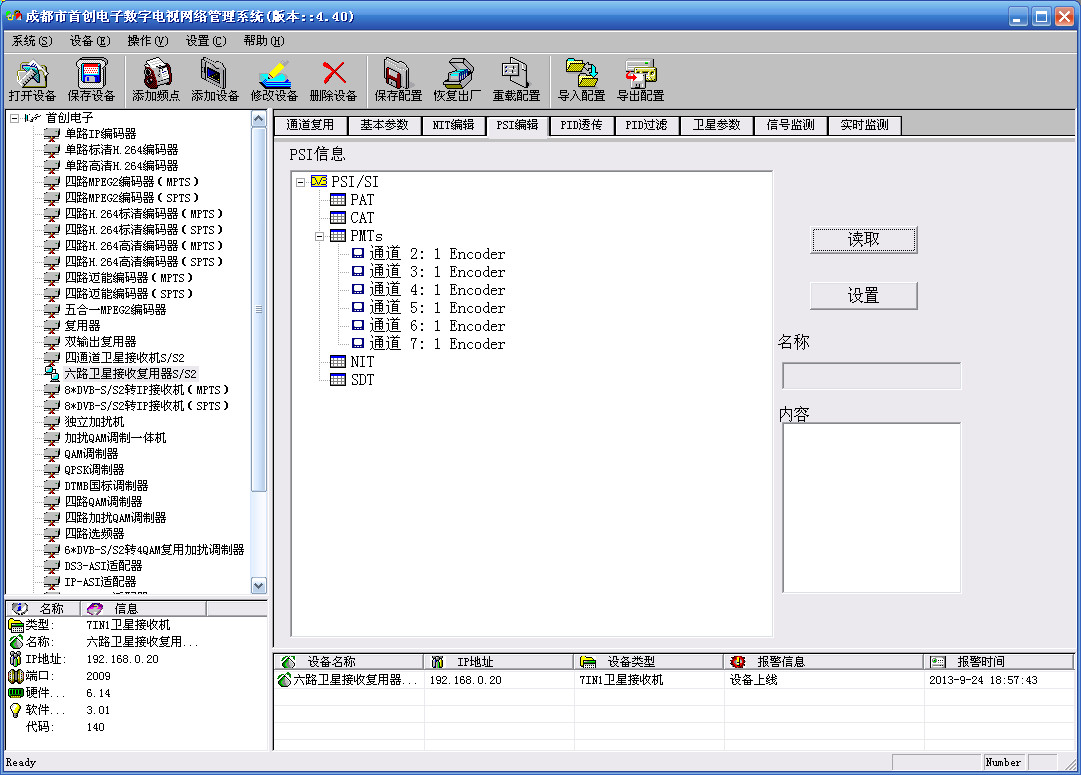Select 双输出复用器 in device tree

pyautogui.click(x=100, y=342)
